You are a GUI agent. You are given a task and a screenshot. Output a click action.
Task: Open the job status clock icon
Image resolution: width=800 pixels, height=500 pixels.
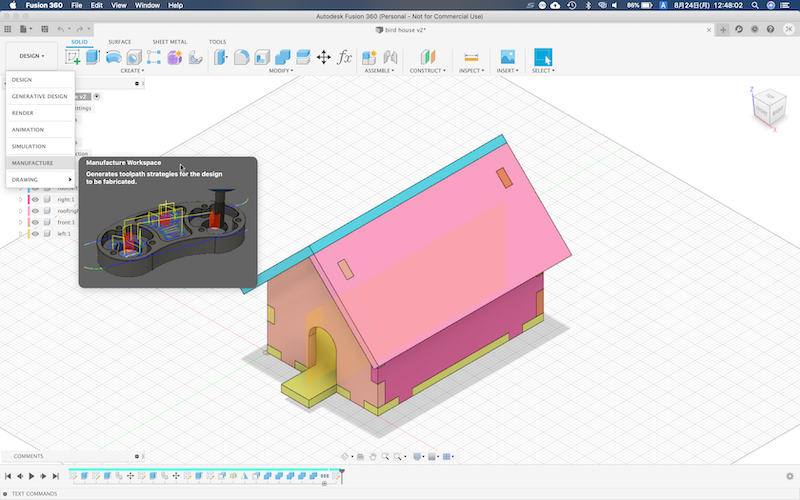(755, 29)
